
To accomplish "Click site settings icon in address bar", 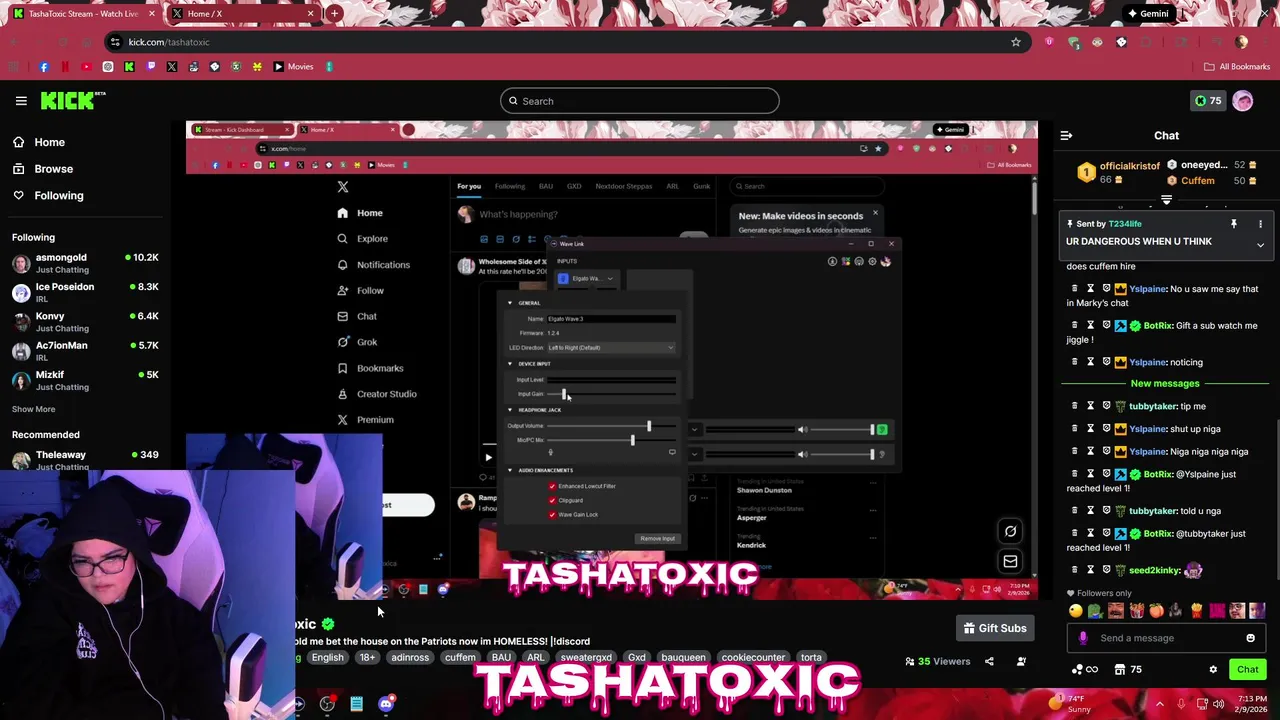I will point(115,42).
